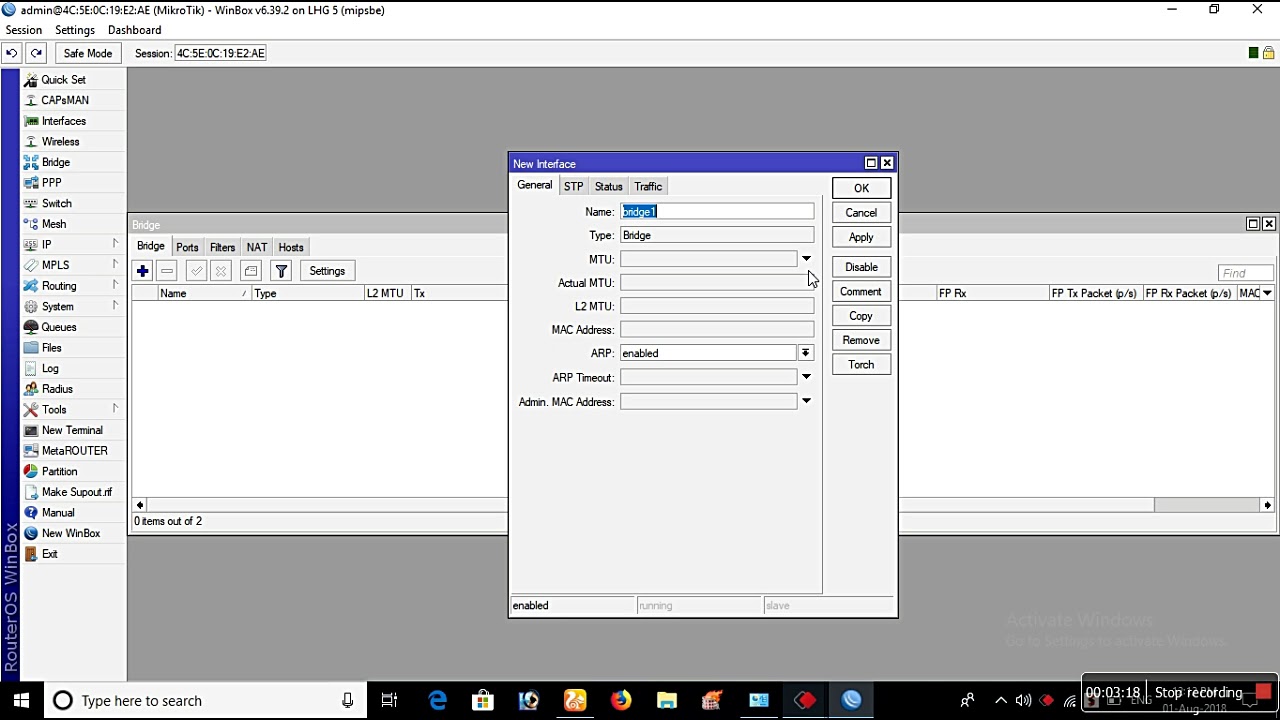Toggle Safe Mode
Screen dimensions: 1280x720
(x=88, y=53)
